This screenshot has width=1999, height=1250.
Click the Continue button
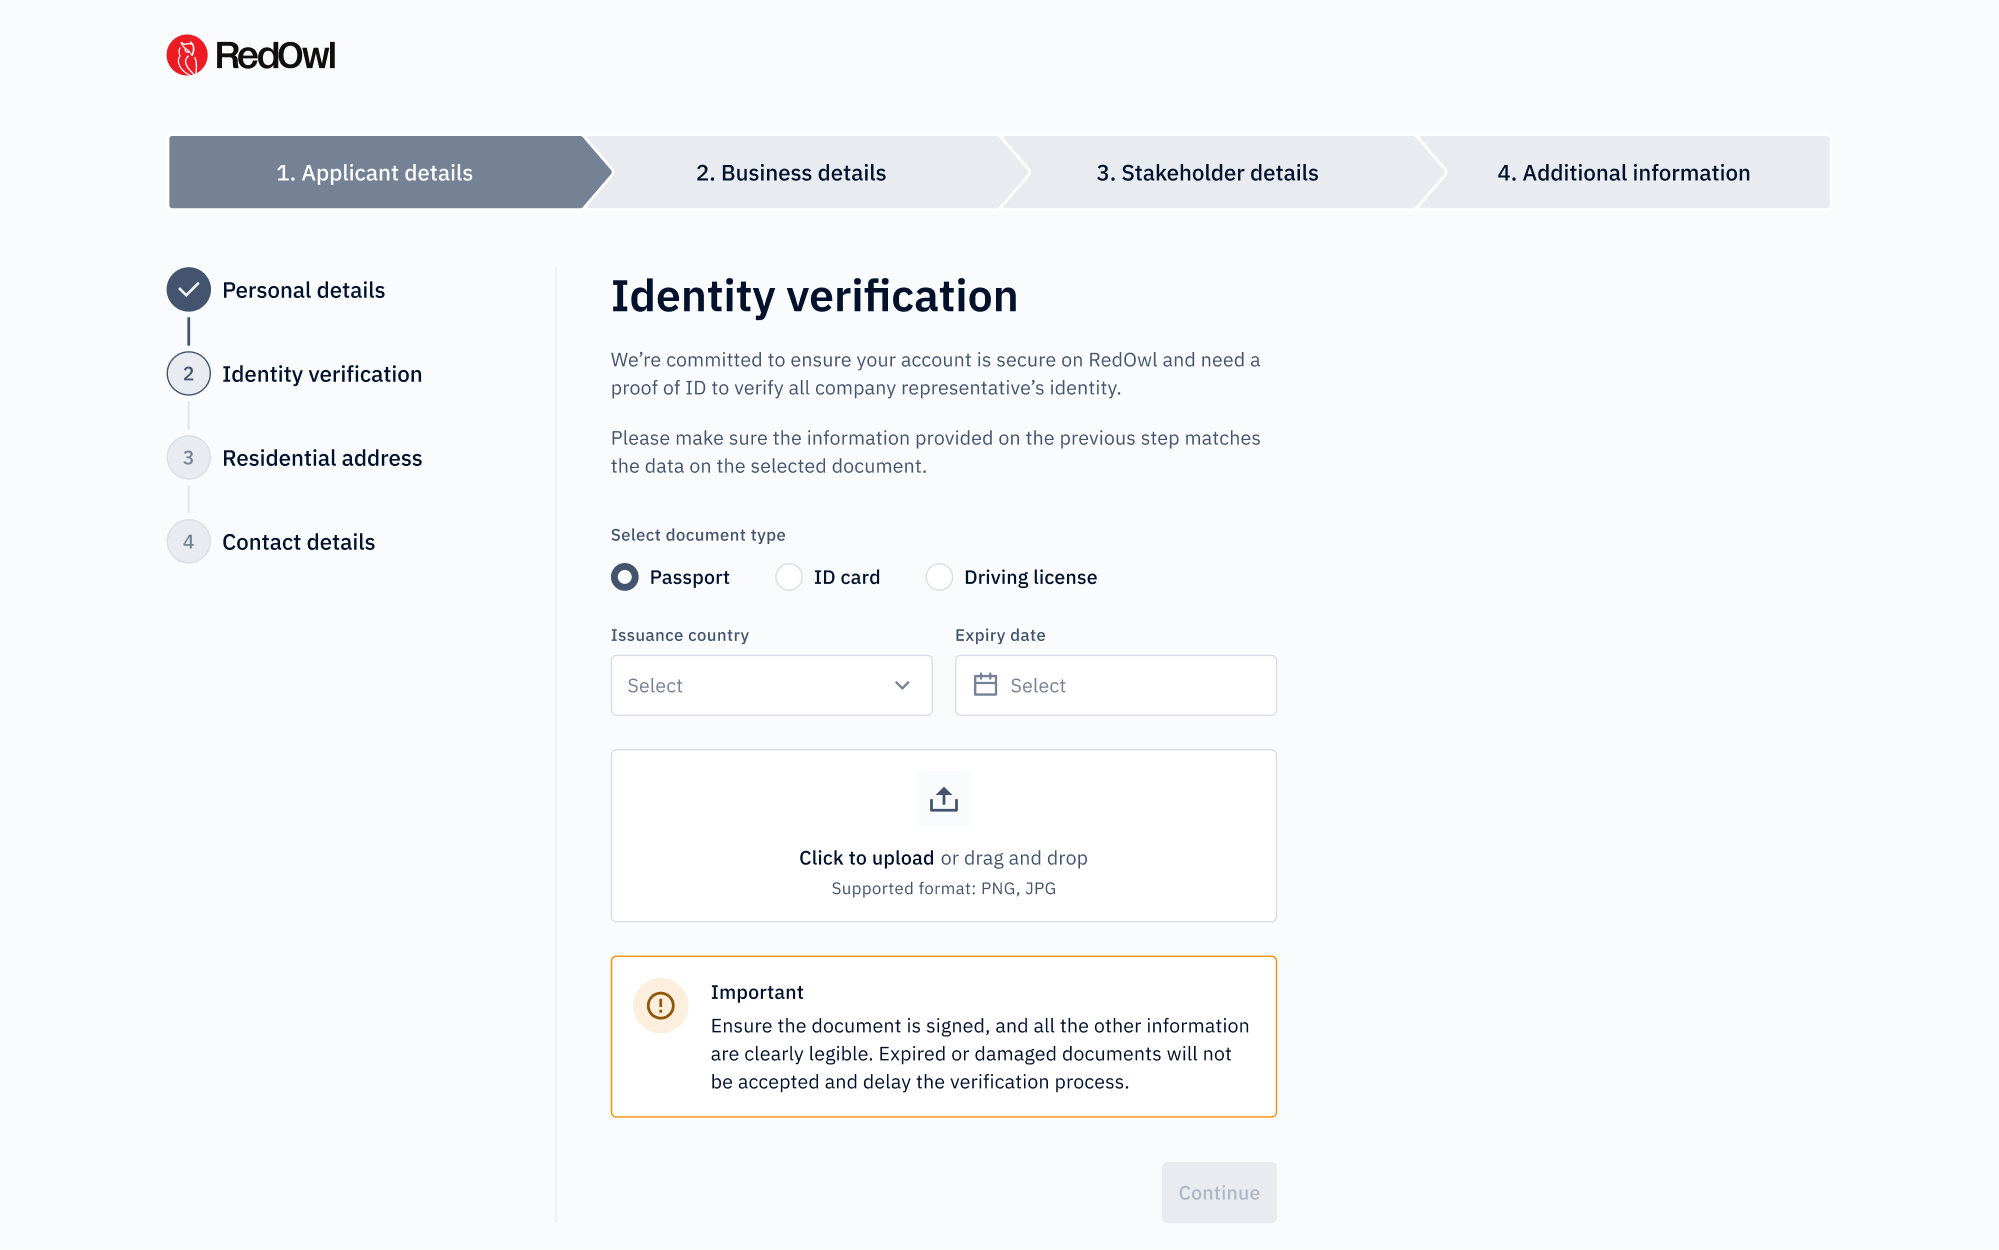1218,1192
